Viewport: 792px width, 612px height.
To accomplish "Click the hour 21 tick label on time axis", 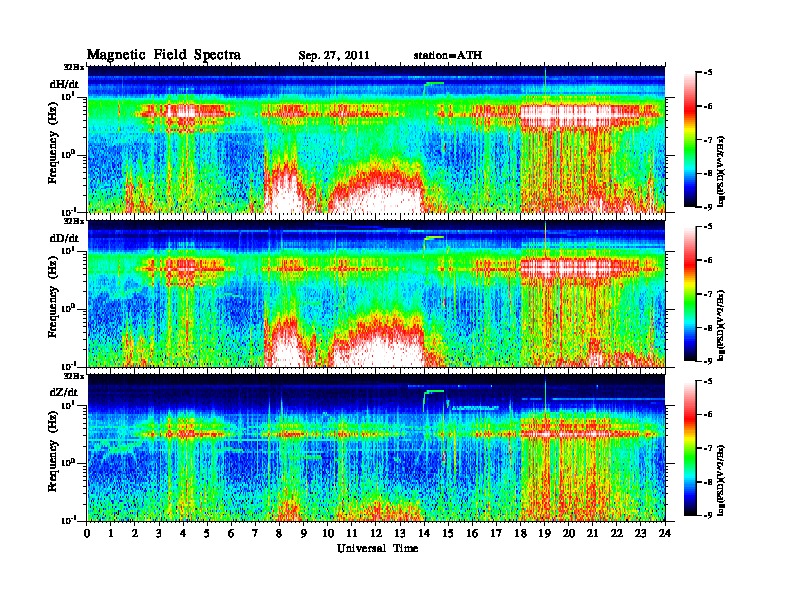I will click(x=592, y=533).
